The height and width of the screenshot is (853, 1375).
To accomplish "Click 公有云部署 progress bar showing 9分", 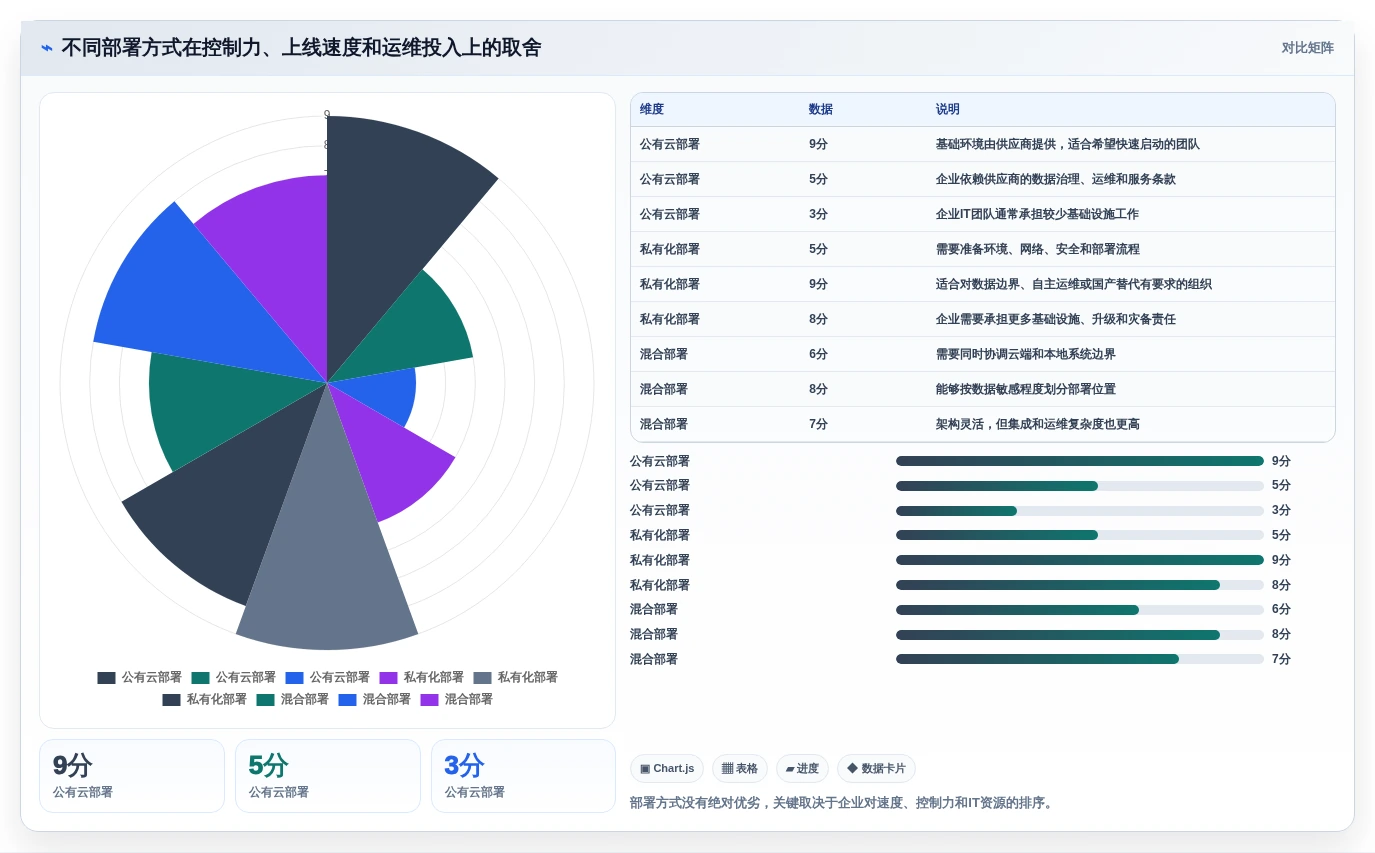I will (1080, 461).
